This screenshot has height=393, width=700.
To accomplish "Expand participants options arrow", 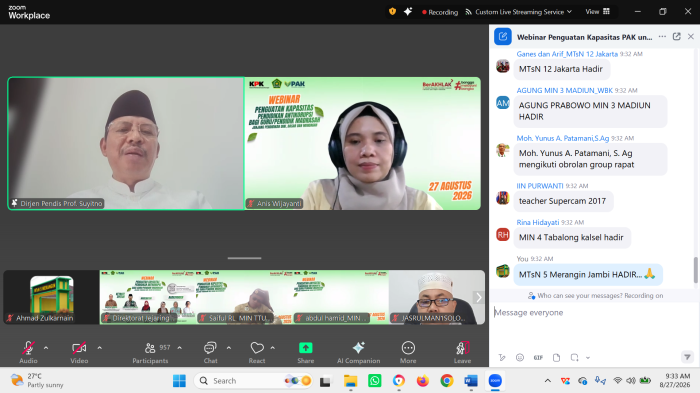I will click(179, 348).
